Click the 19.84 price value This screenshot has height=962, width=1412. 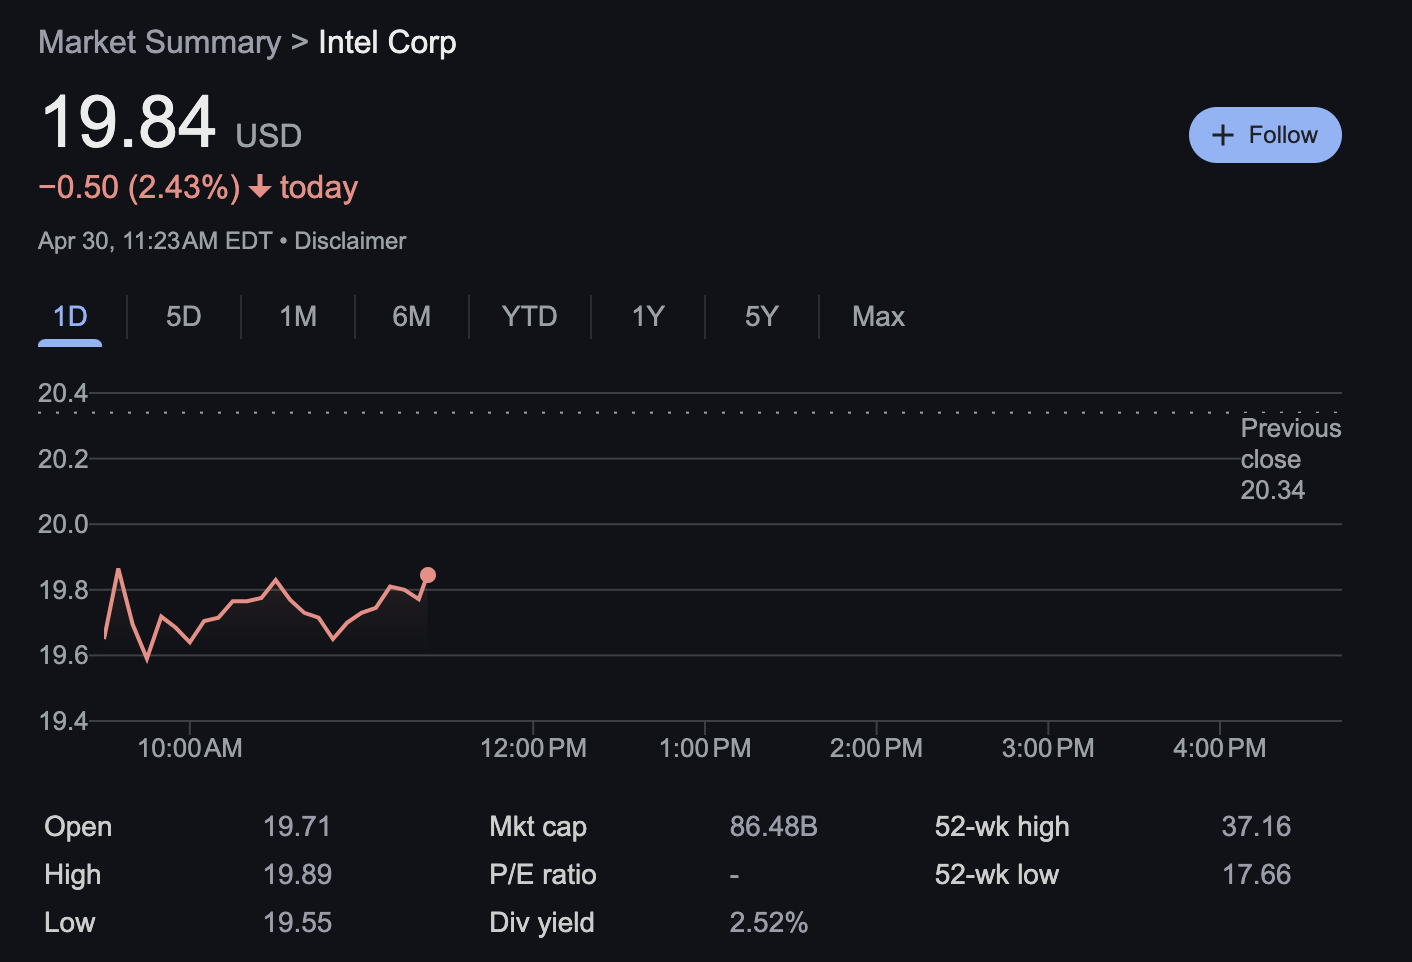point(128,122)
